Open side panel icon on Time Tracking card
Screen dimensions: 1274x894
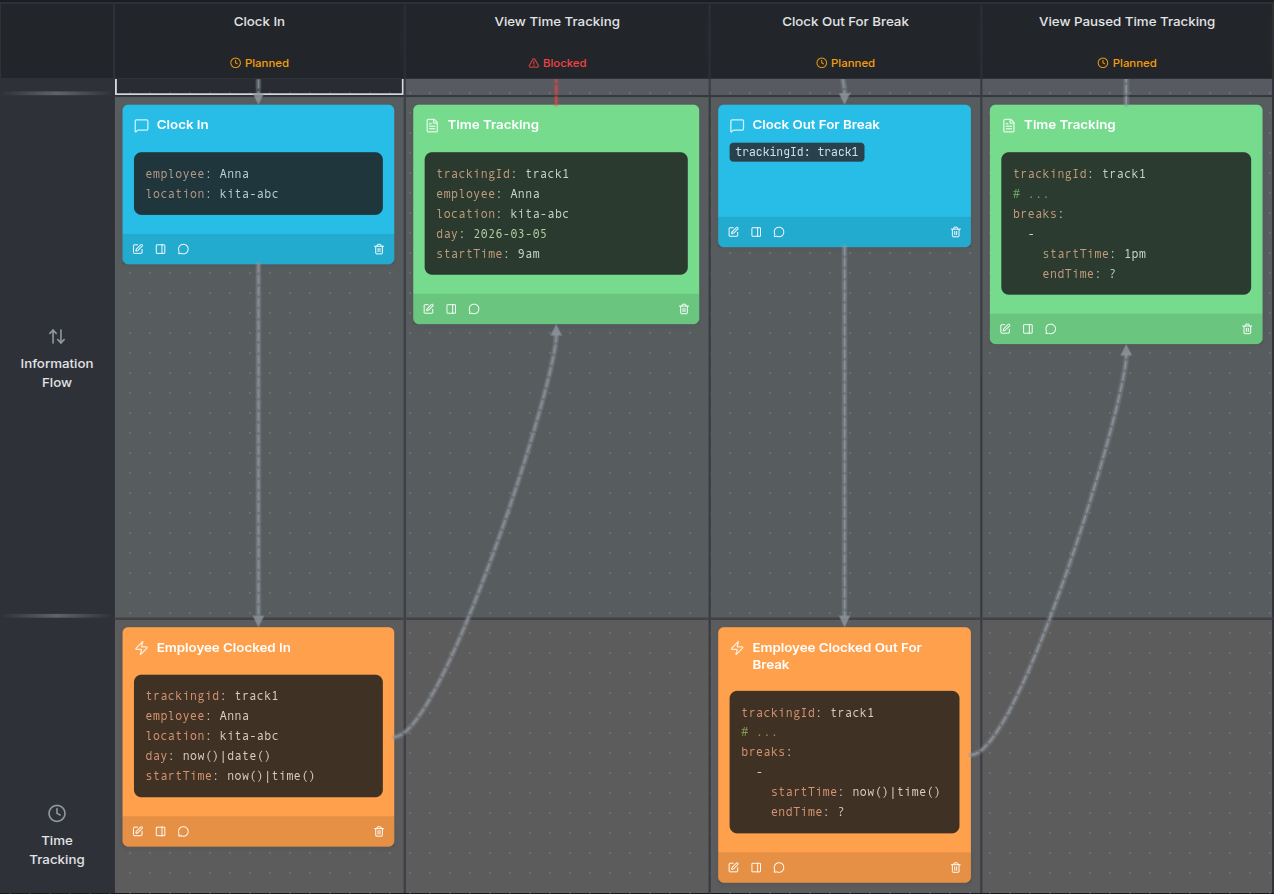(451, 309)
